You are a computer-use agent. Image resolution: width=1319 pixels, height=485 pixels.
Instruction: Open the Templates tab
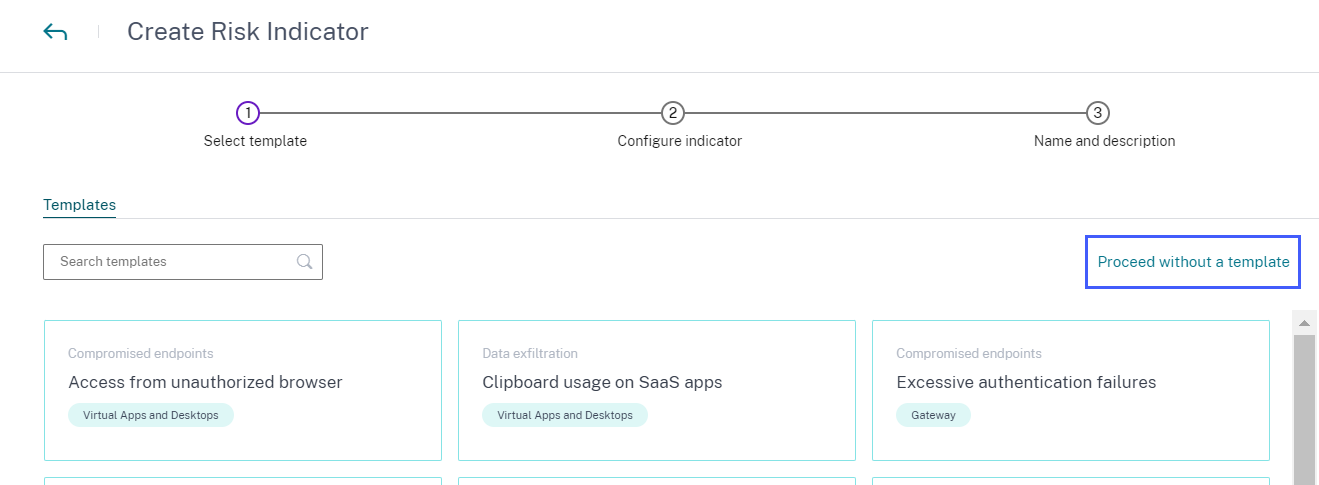[79, 204]
